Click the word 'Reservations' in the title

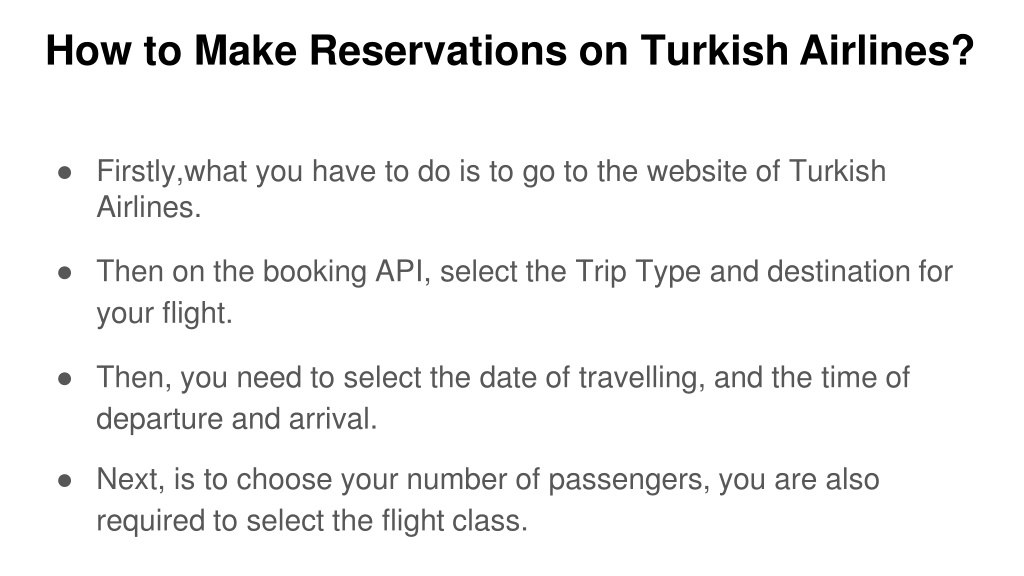(438, 50)
